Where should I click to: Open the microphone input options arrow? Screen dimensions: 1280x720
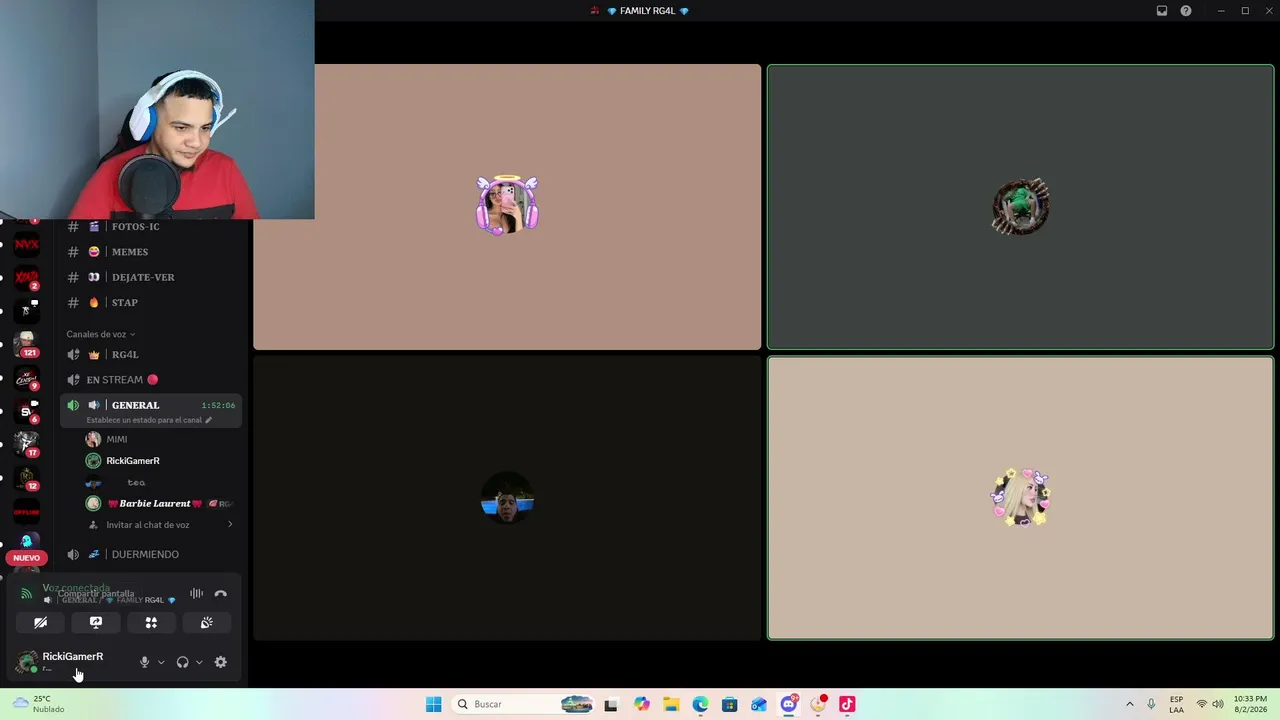[161, 662]
